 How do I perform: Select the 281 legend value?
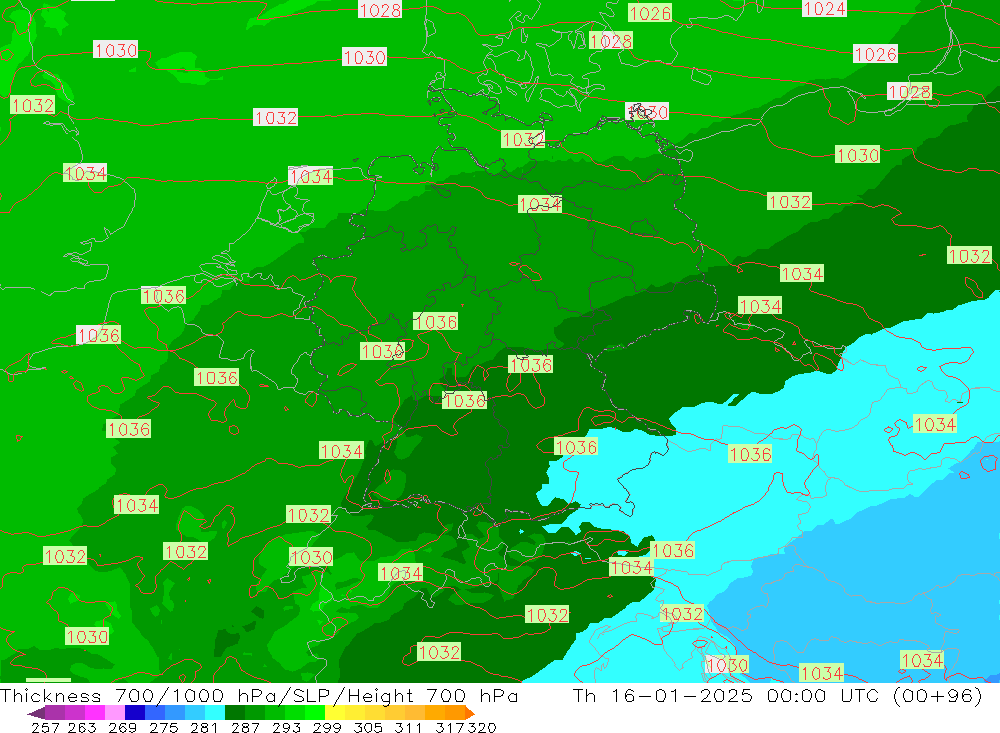[202, 727]
